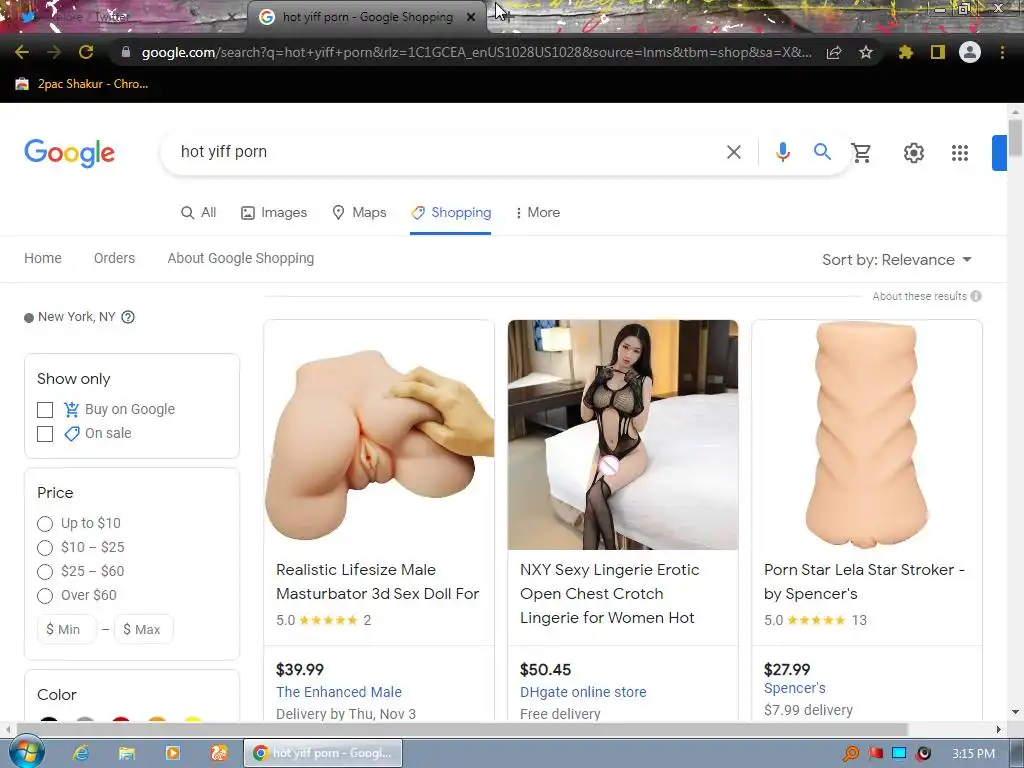Open the 2pac Shakur bookmark
1024x768 pixels.
(82, 84)
